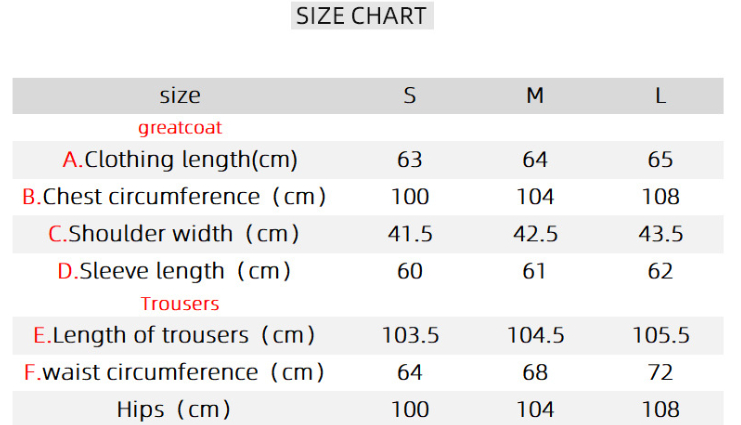The width and height of the screenshot is (741, 425).
Task: Select the red greatcoat section label
Action: click(x=180, y=128)
